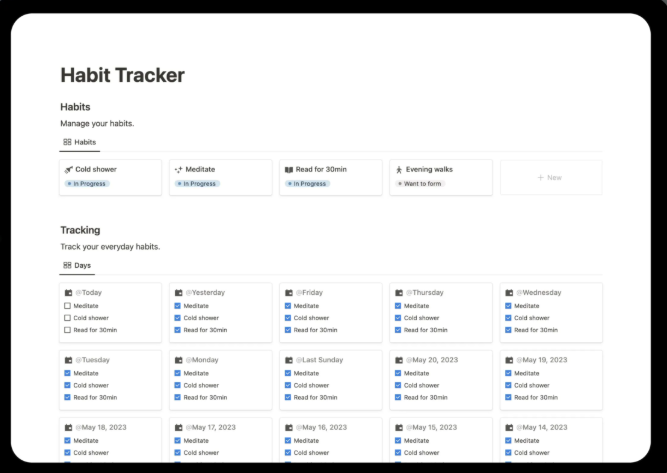Check Meditate checkbox in Today card
This screenshot has width=667, height=473.
pyautogui.click(x=68, y=306)
